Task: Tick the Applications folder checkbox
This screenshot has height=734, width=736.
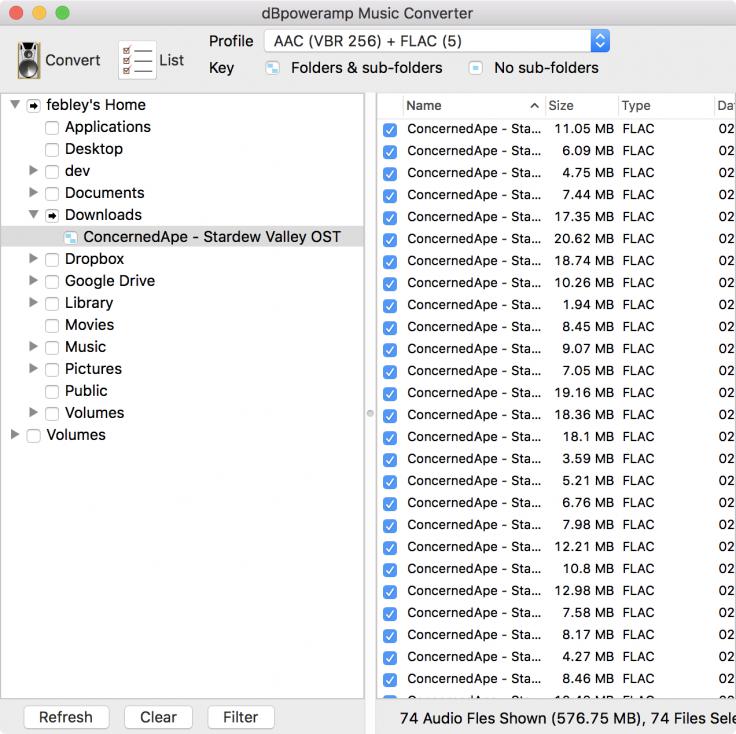Action: (52, 127)
